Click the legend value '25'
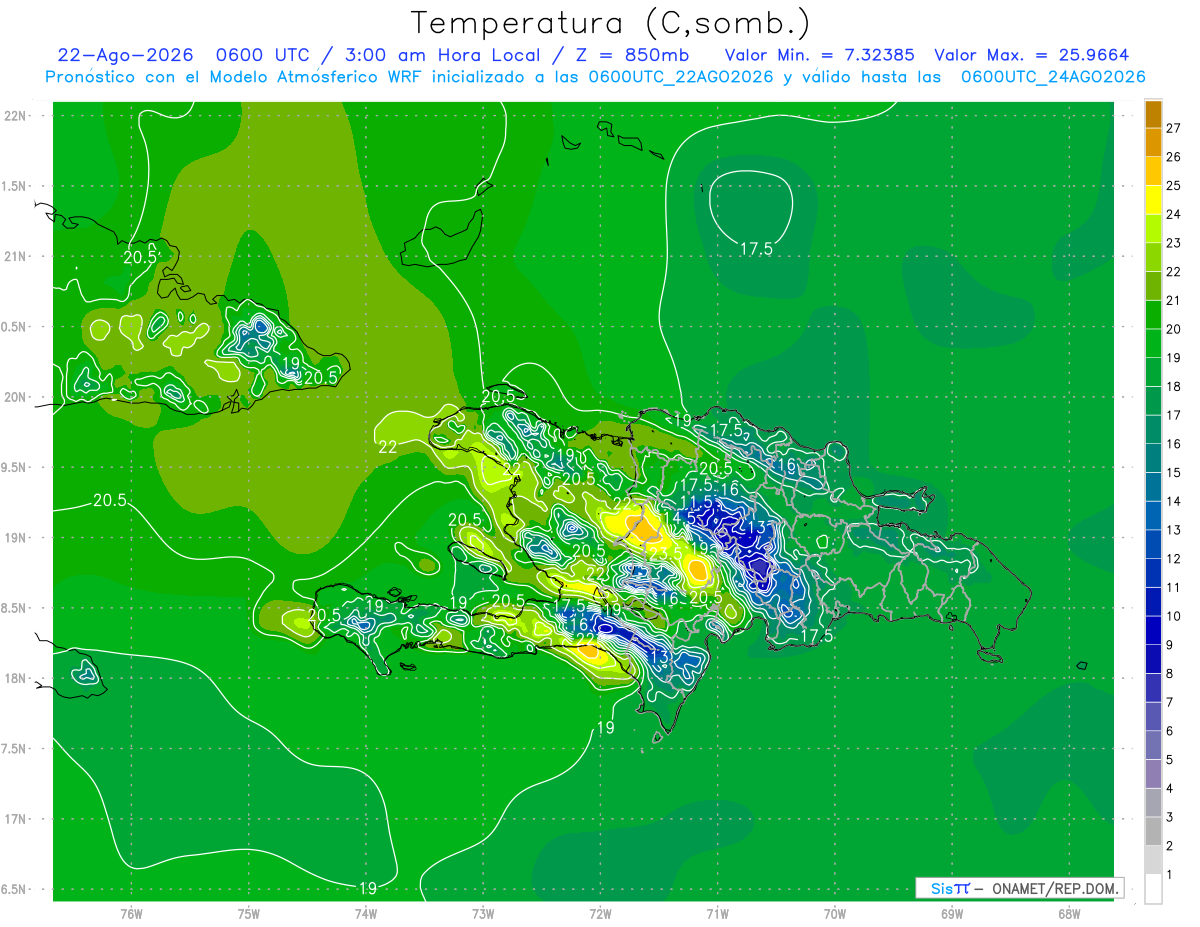The width and height of the screenshot is (1200, 927). 1173,185
